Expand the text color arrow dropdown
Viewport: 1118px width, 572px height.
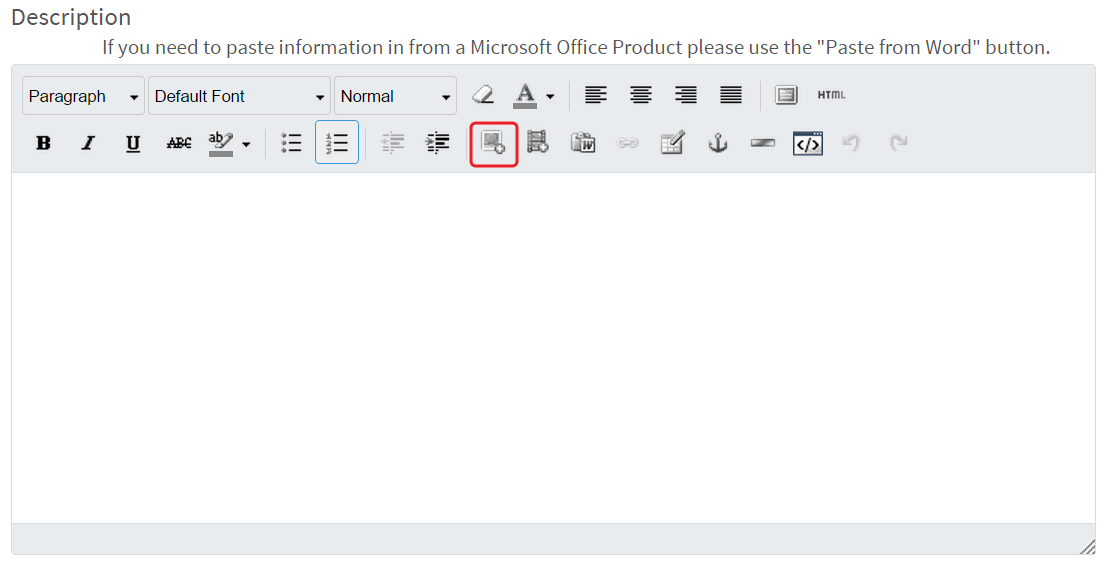[550, 96]
